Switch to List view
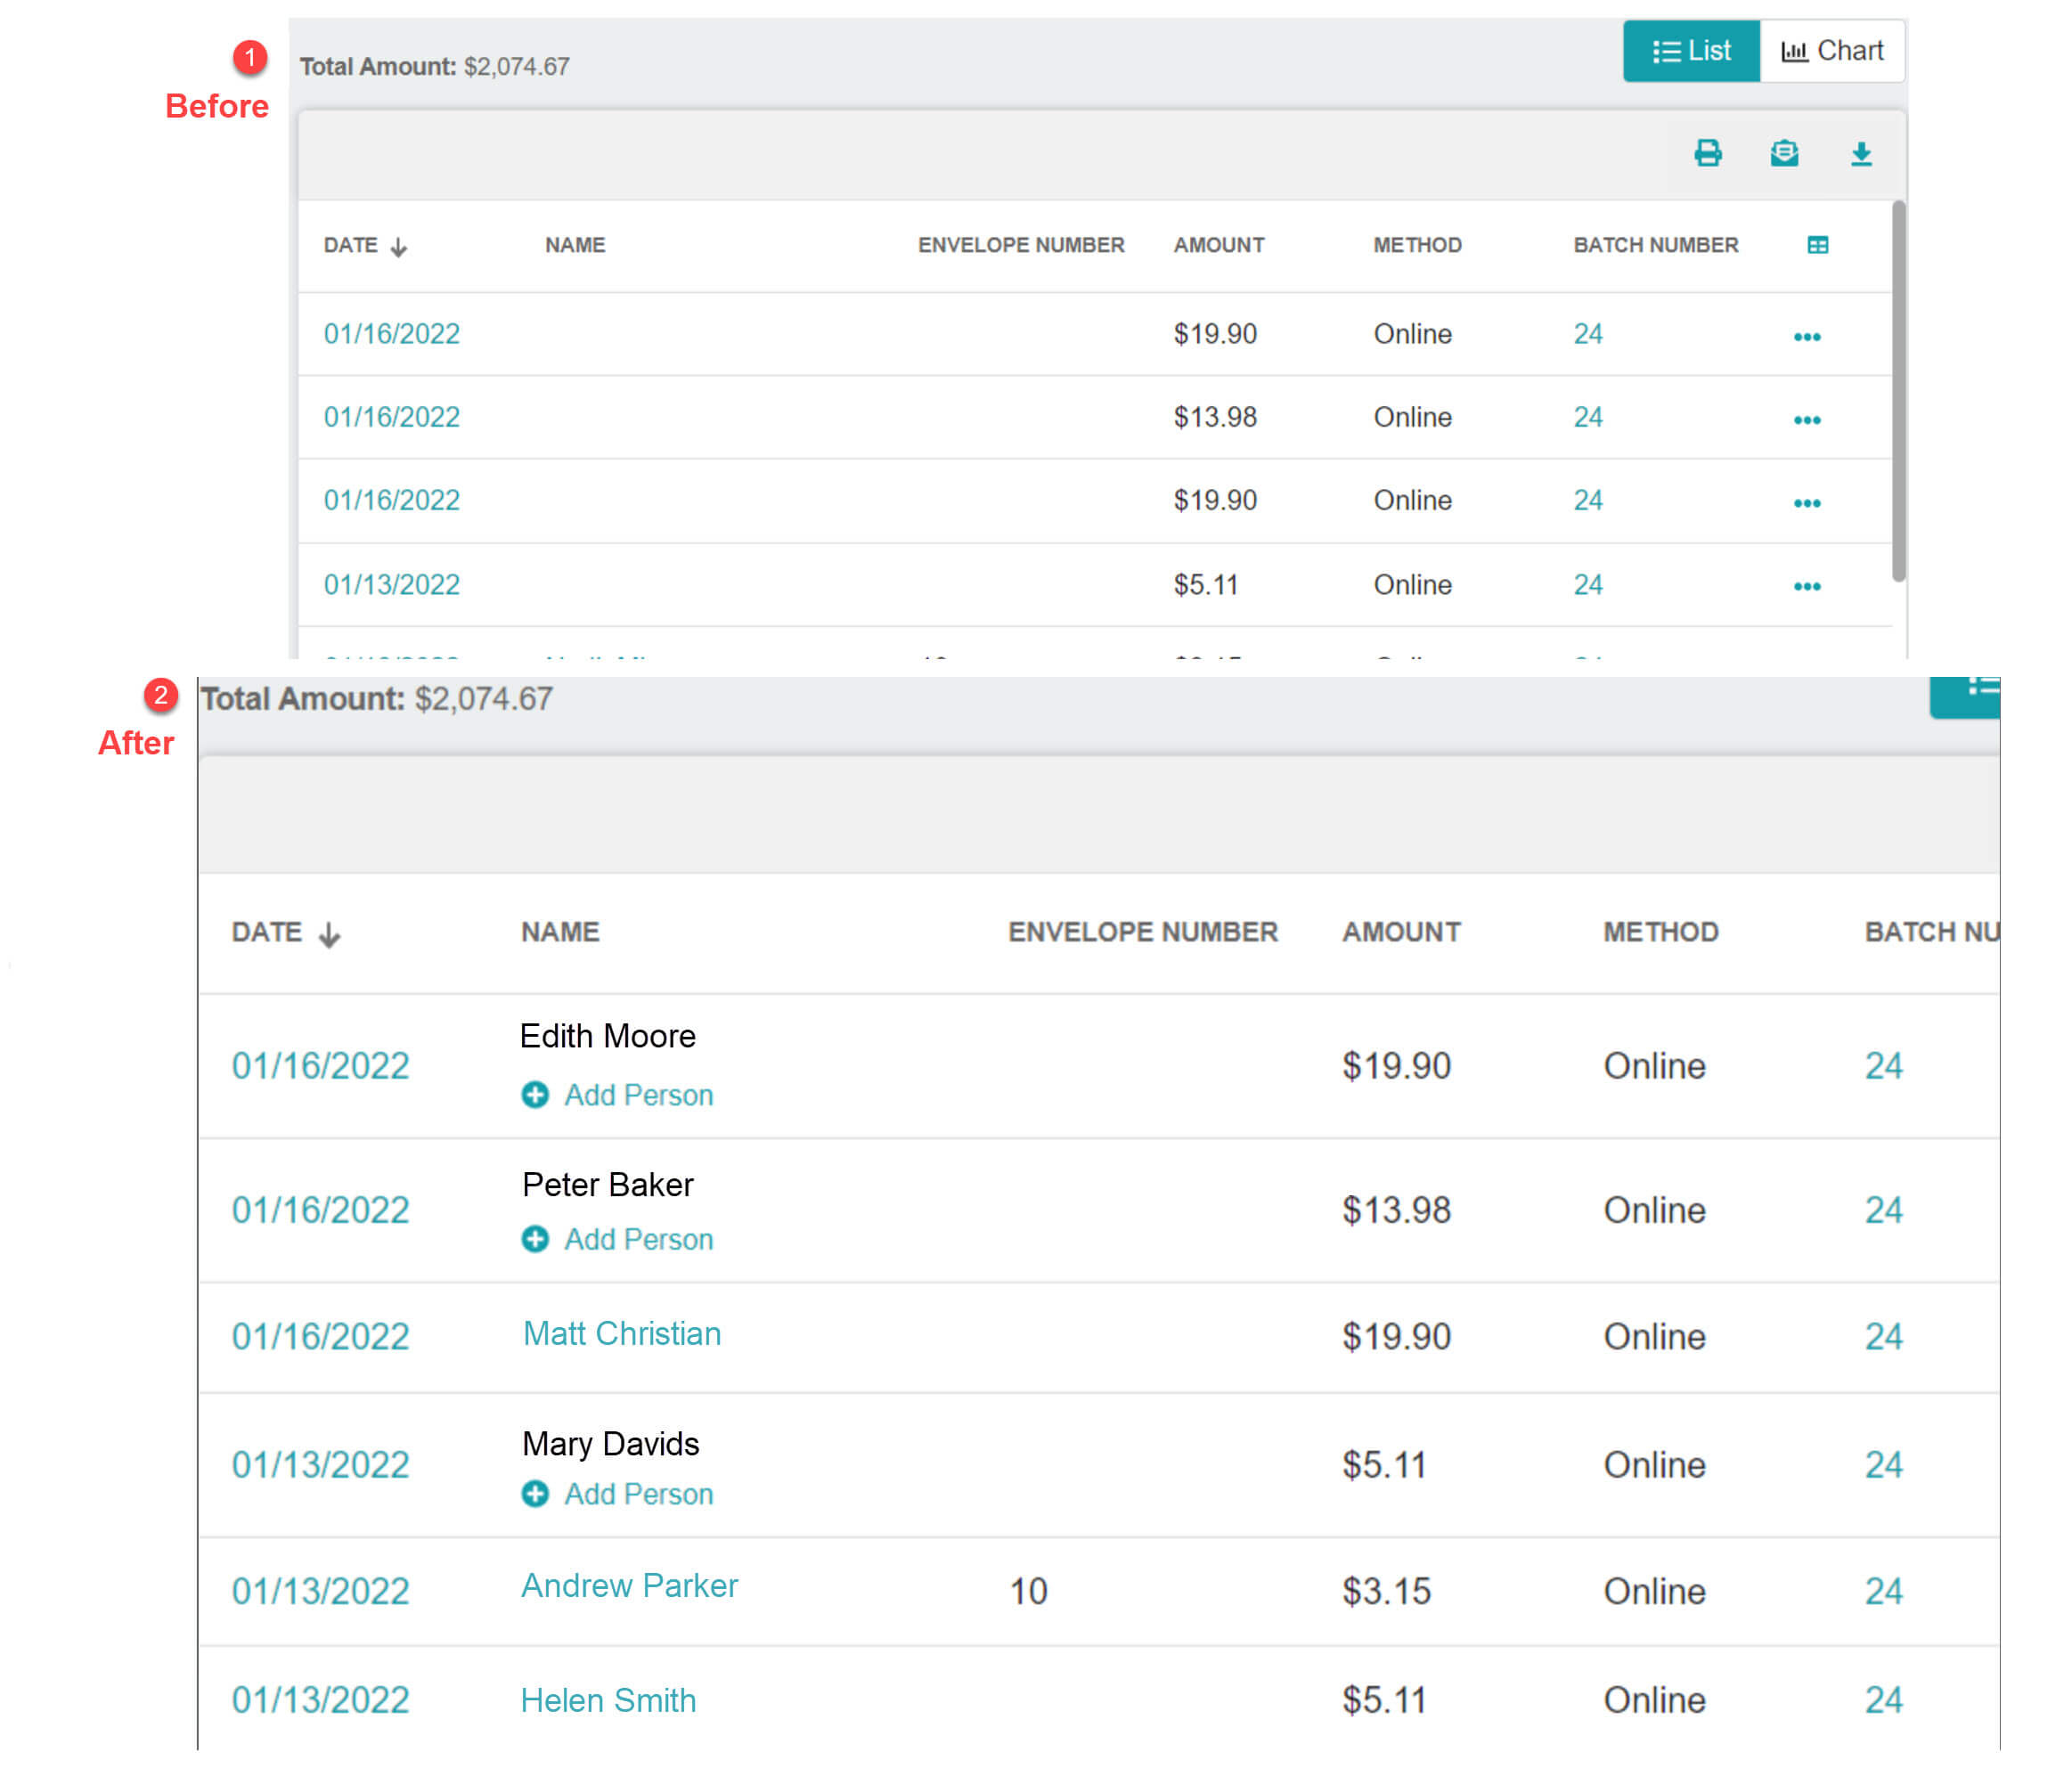 [x=1691, y=51]
